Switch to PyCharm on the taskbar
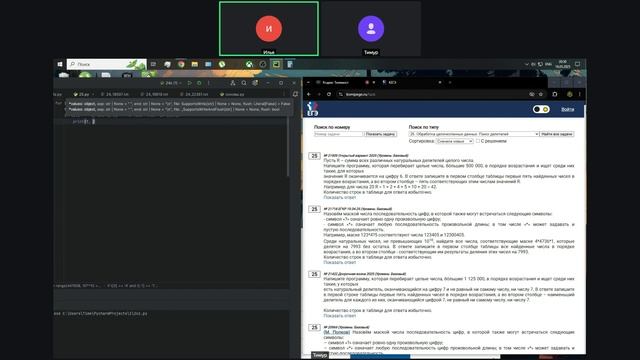Image resolution: width=640 pixels, height=360 pixels. click(x=276, y=64)
